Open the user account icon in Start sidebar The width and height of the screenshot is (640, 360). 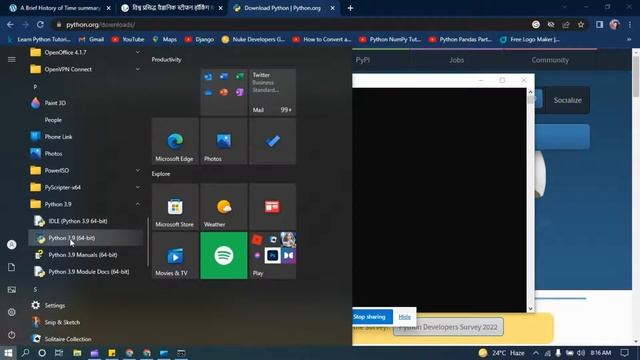click(x=12, y=244)
